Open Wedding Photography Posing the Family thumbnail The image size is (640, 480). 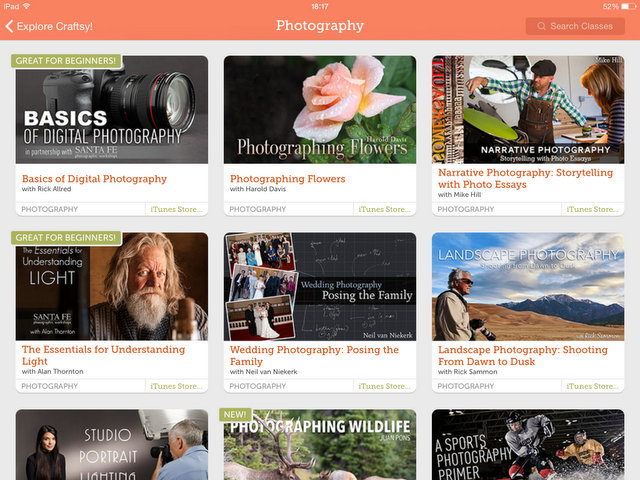click(x=320, y=287)
